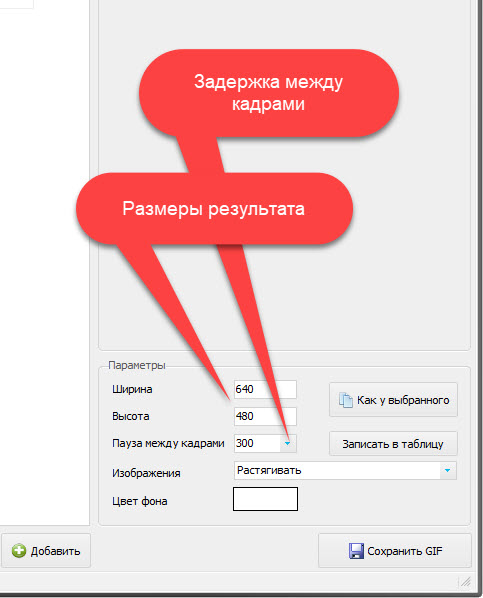Click the floppy disk icon on Сохранить GIF

356,551
